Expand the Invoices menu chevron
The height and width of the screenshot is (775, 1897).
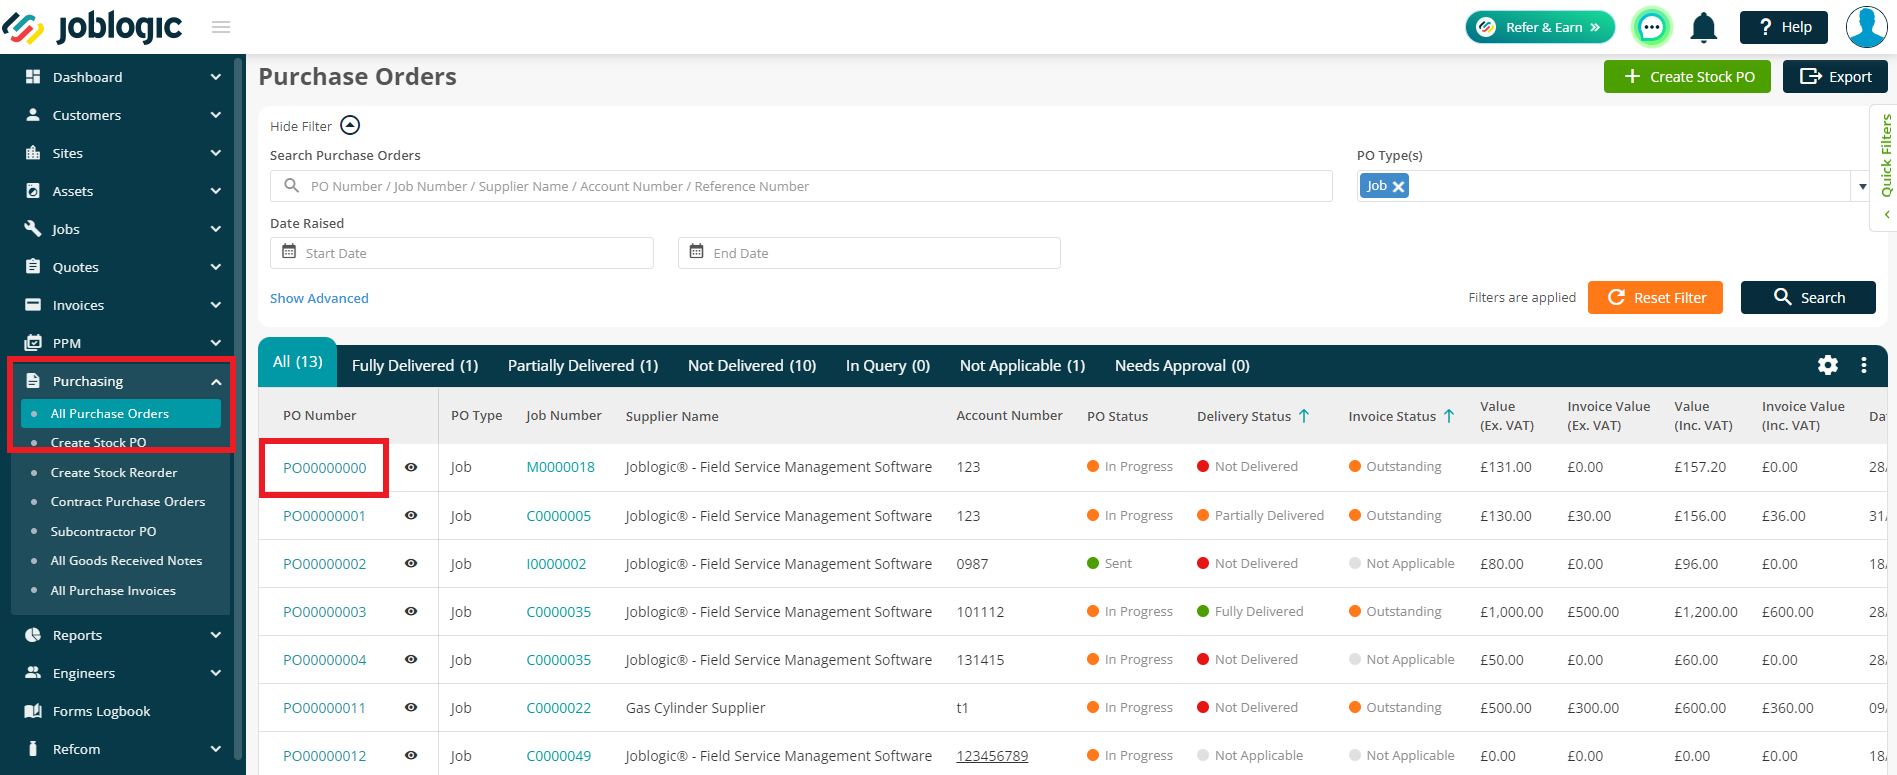pos(216,305)
